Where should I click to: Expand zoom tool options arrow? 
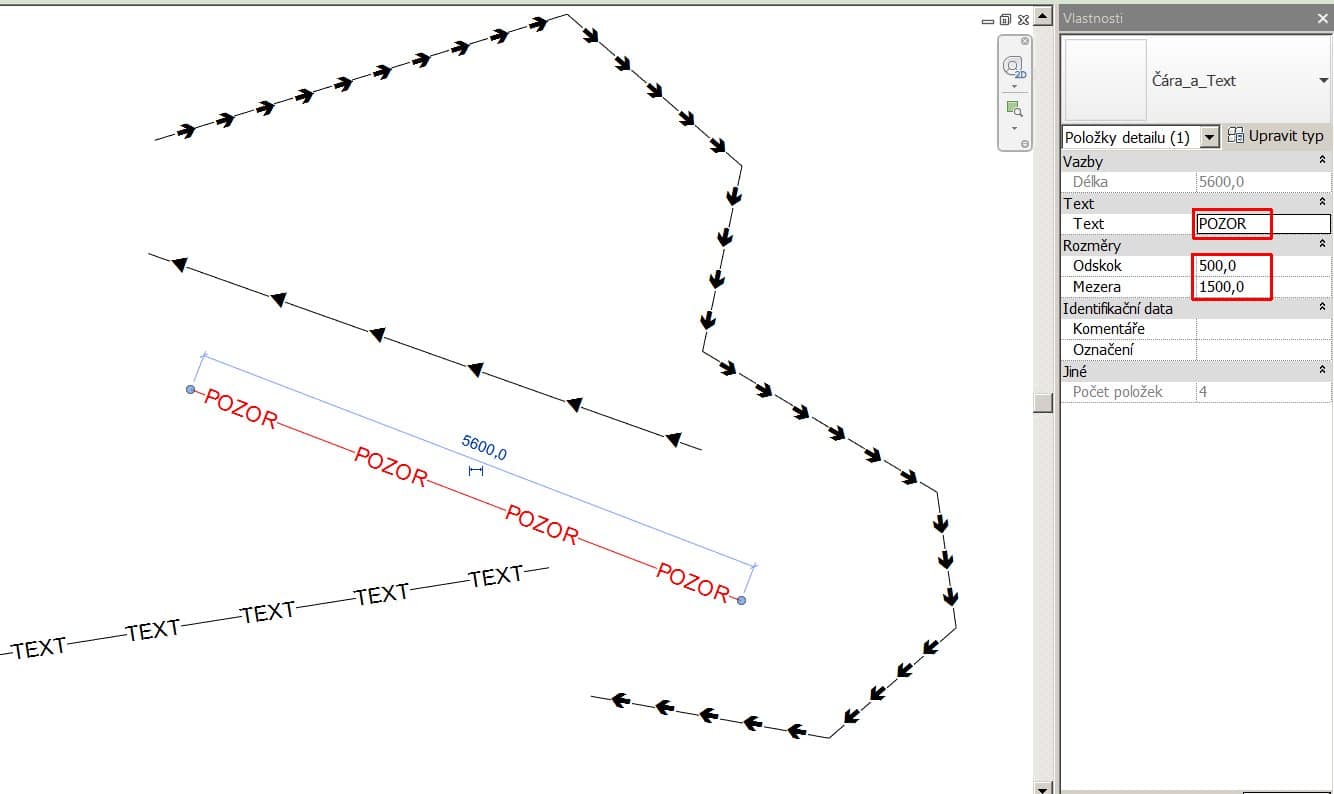click(1014, 128)
